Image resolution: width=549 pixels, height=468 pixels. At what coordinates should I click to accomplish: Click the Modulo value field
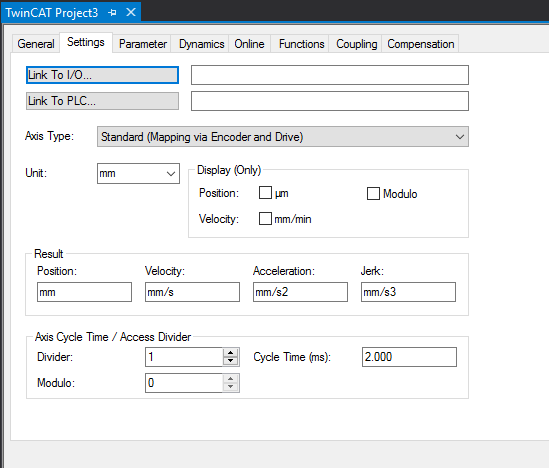(x=184, y=383)
